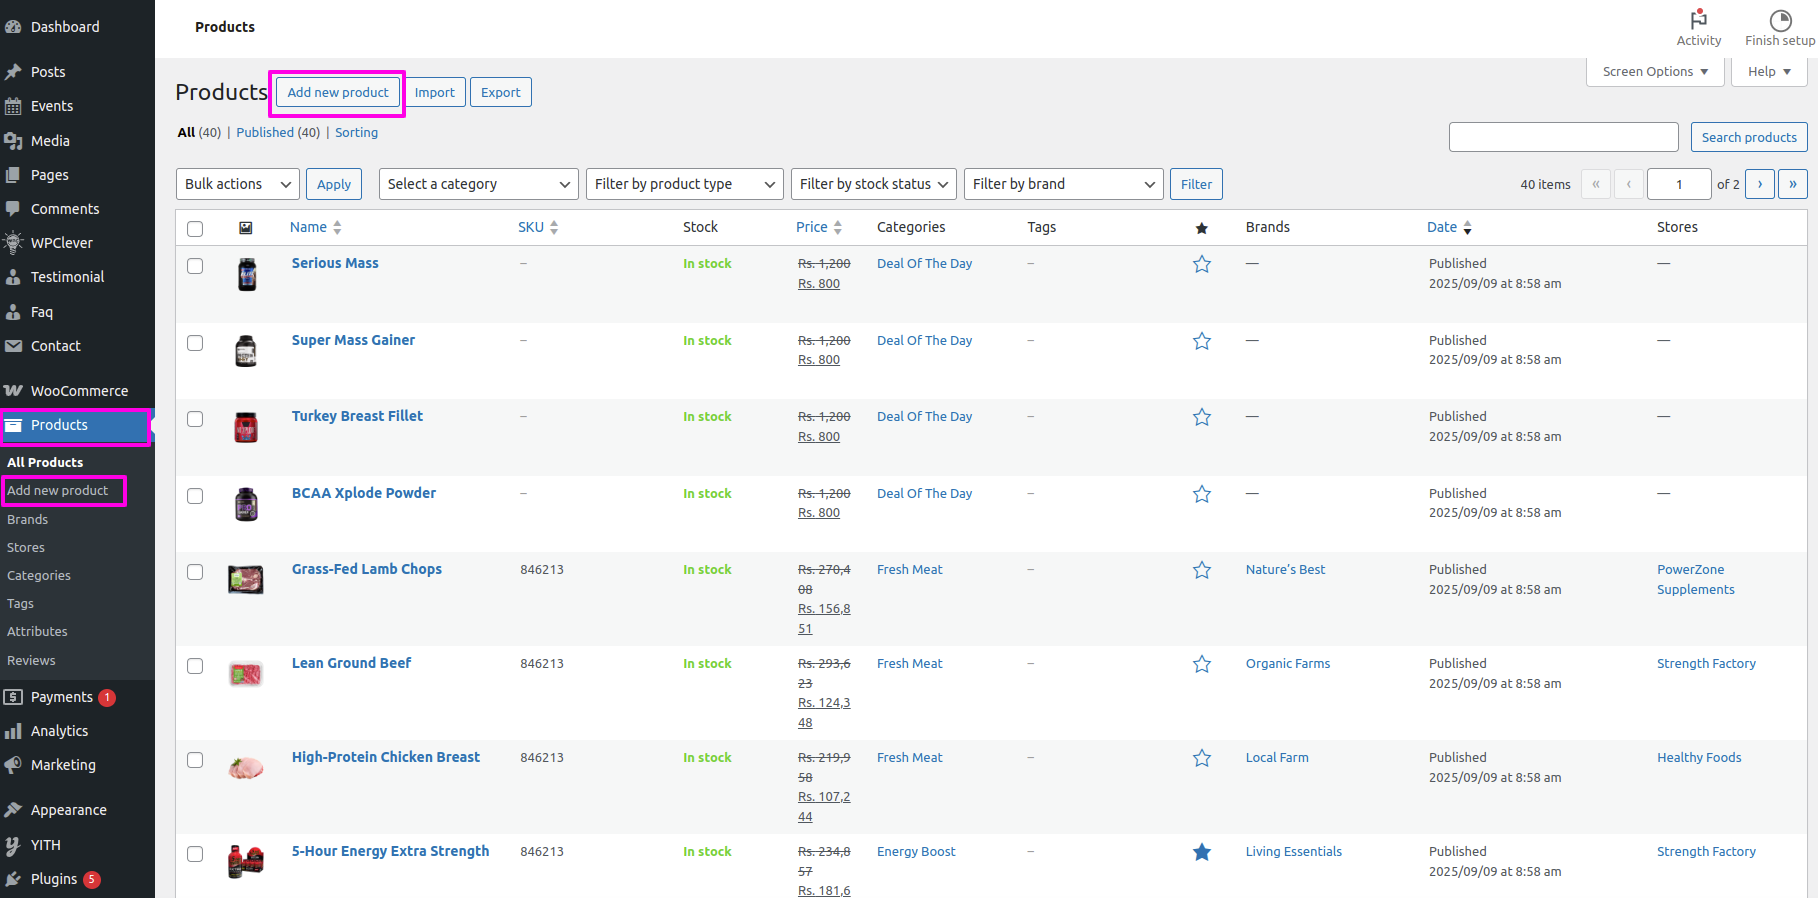
Task: Unfeature 5-Hour Energy Extra Strength star
Action: [x=1202, y=852]
